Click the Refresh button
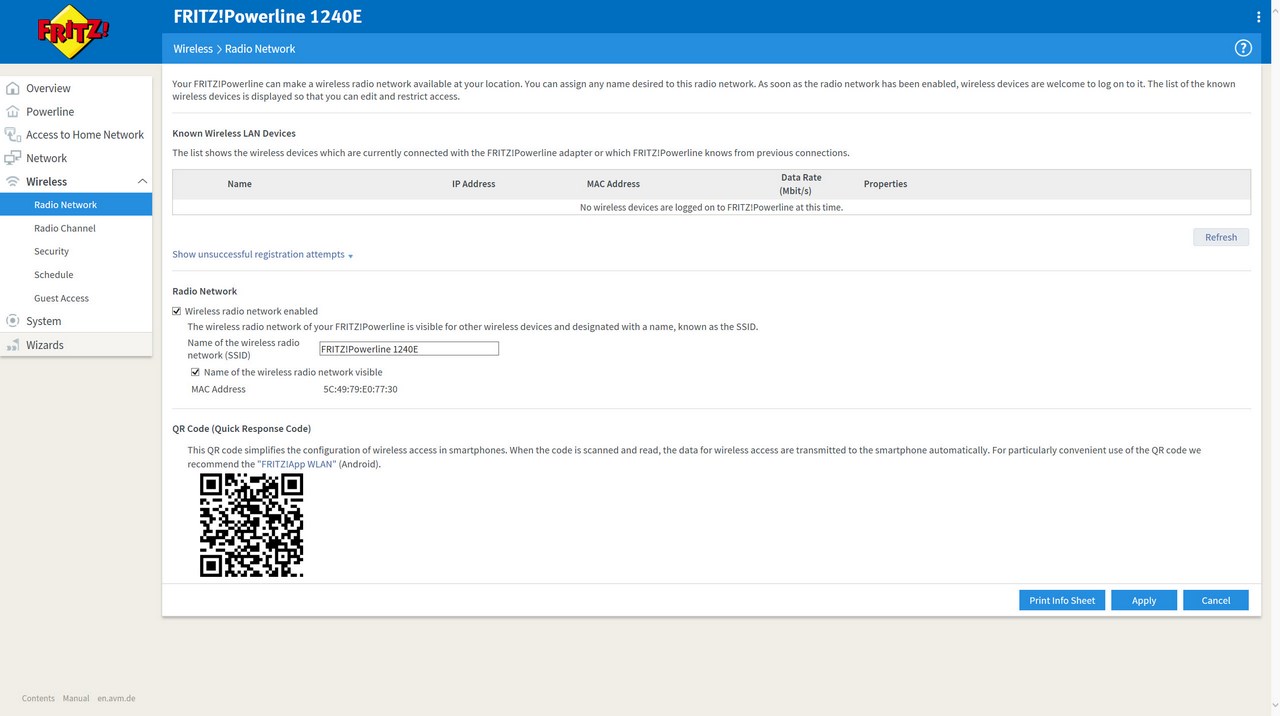 (x=1221, y=237)
